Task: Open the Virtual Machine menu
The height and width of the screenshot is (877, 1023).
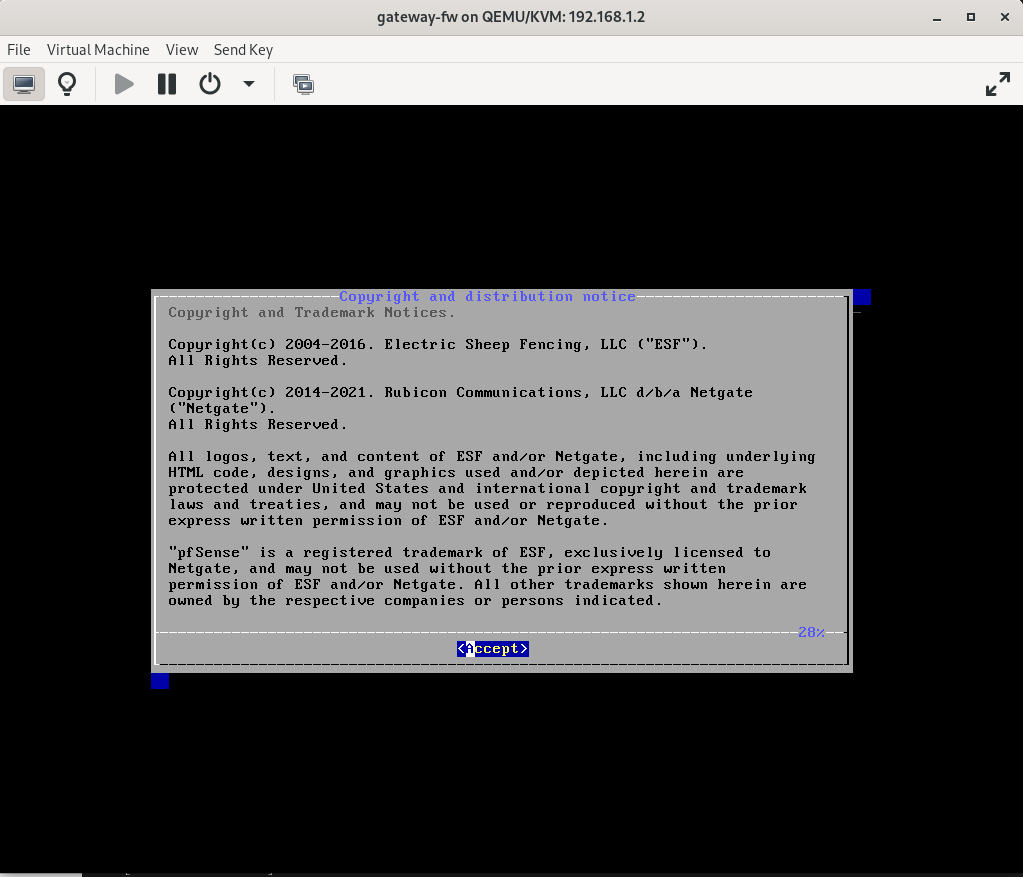Action: [x=98, y=50]
